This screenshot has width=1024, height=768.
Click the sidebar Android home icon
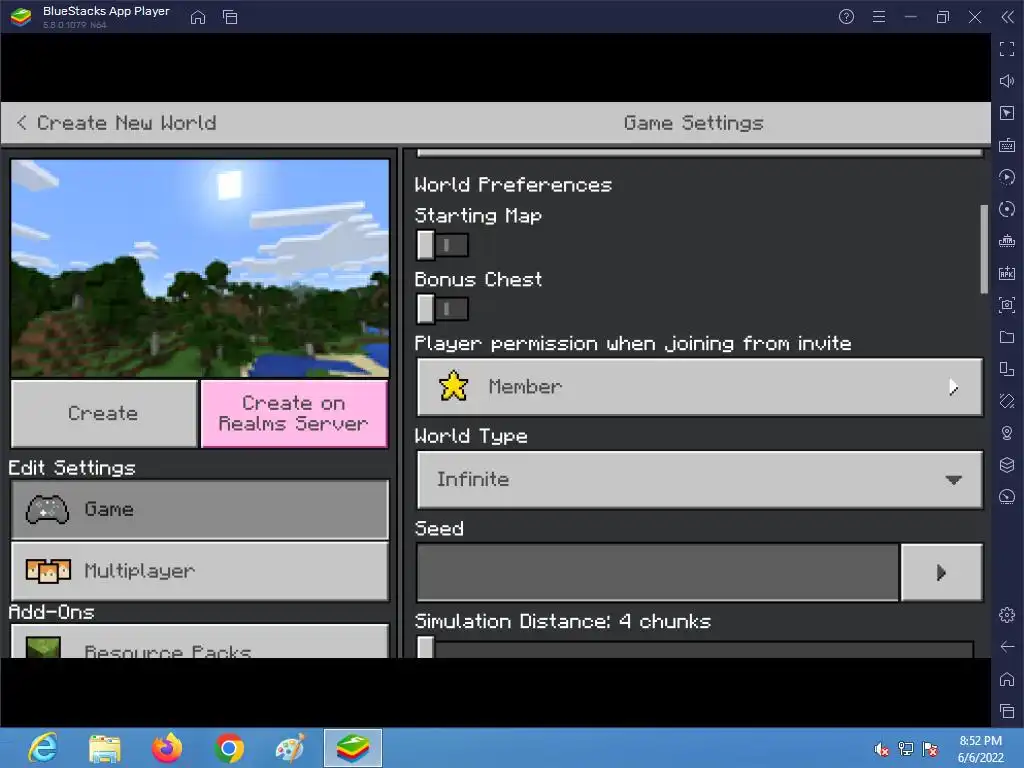coord(1007,679)
